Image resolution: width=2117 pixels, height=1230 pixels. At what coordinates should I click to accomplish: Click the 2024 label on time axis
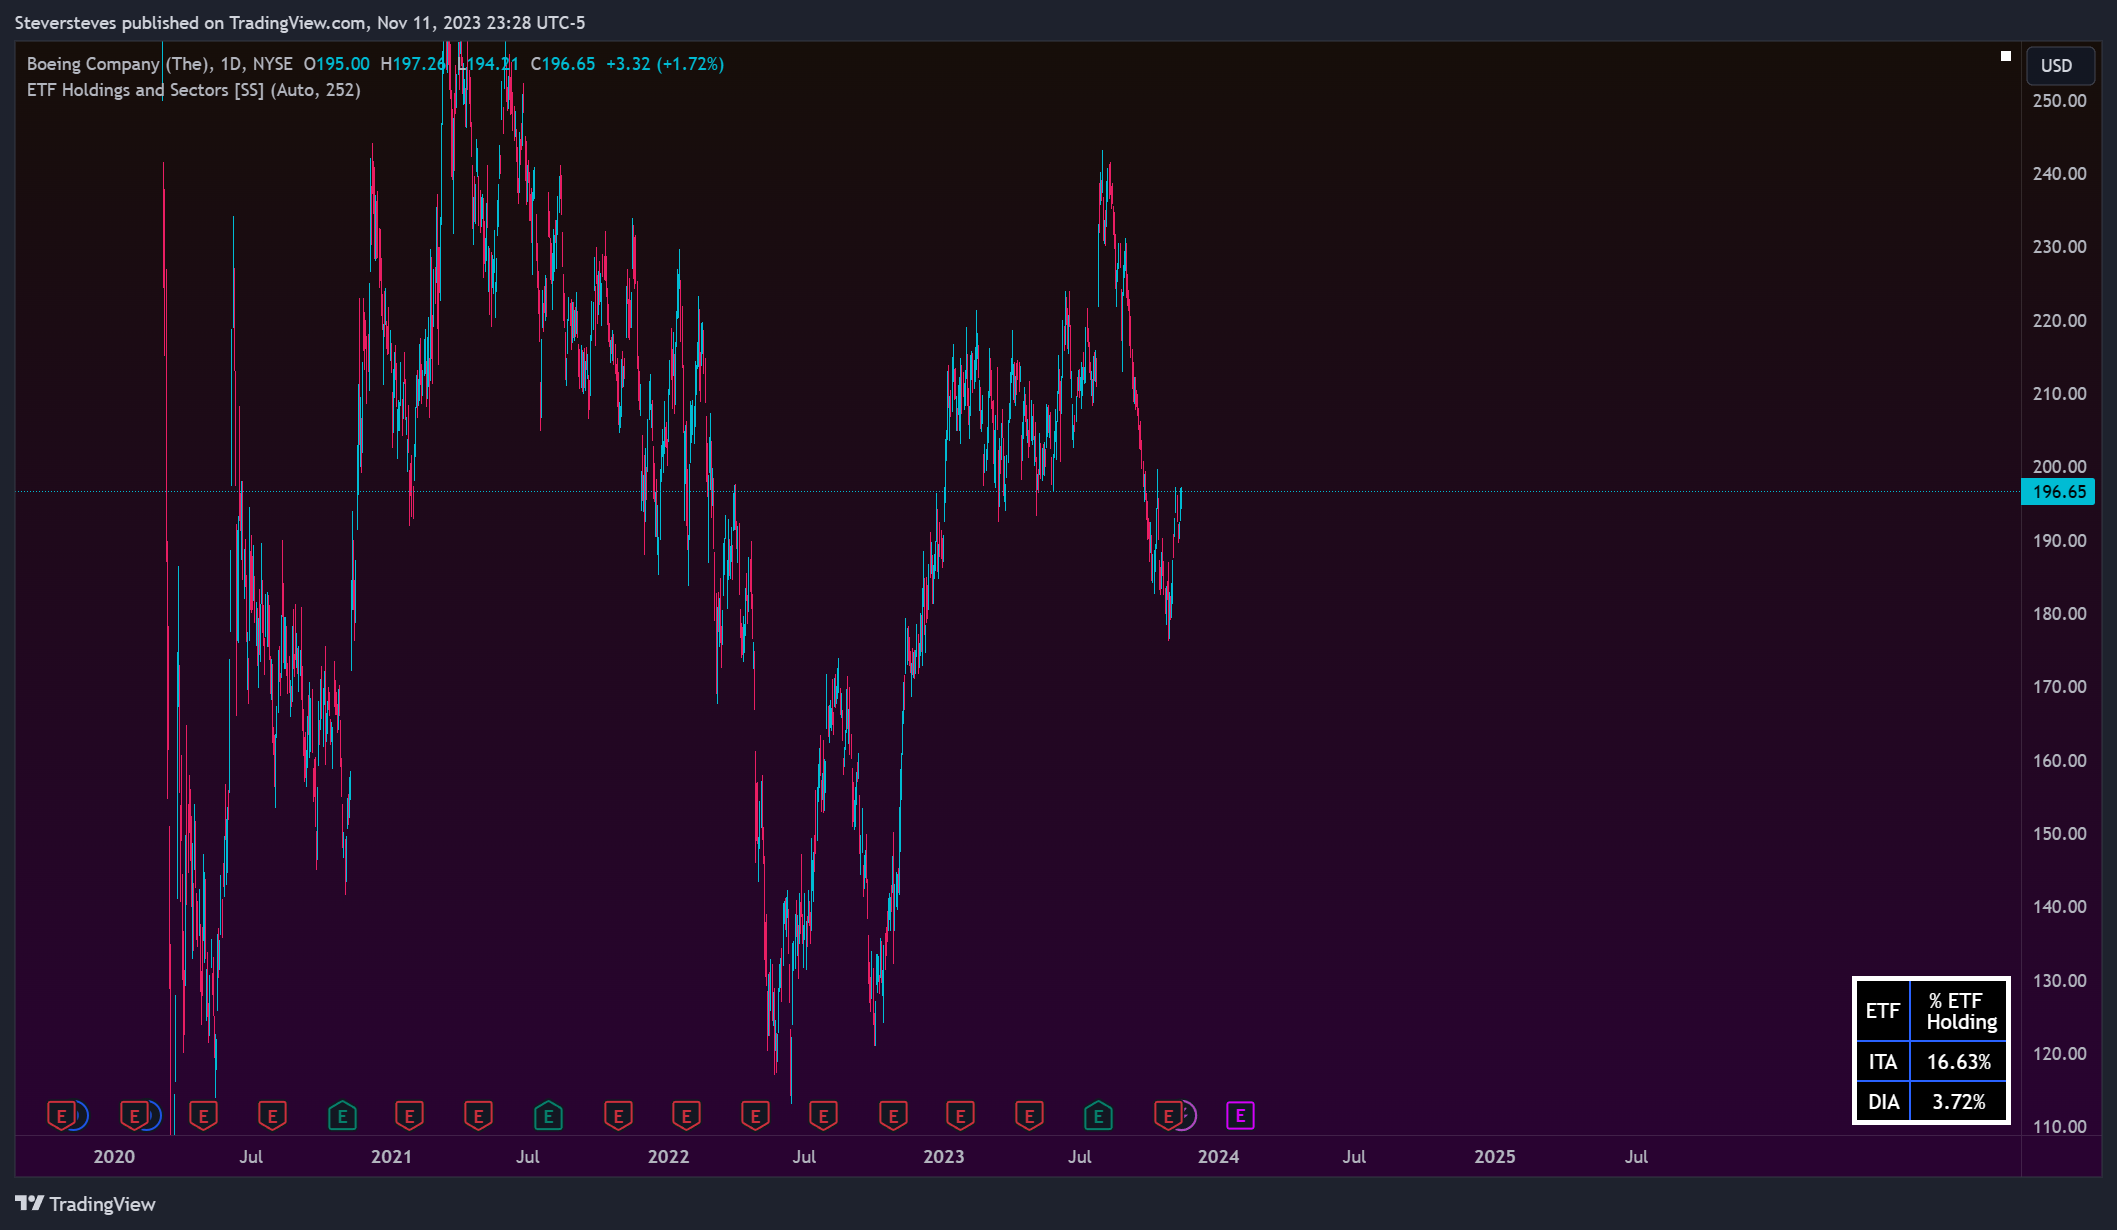point(1218,1157)
